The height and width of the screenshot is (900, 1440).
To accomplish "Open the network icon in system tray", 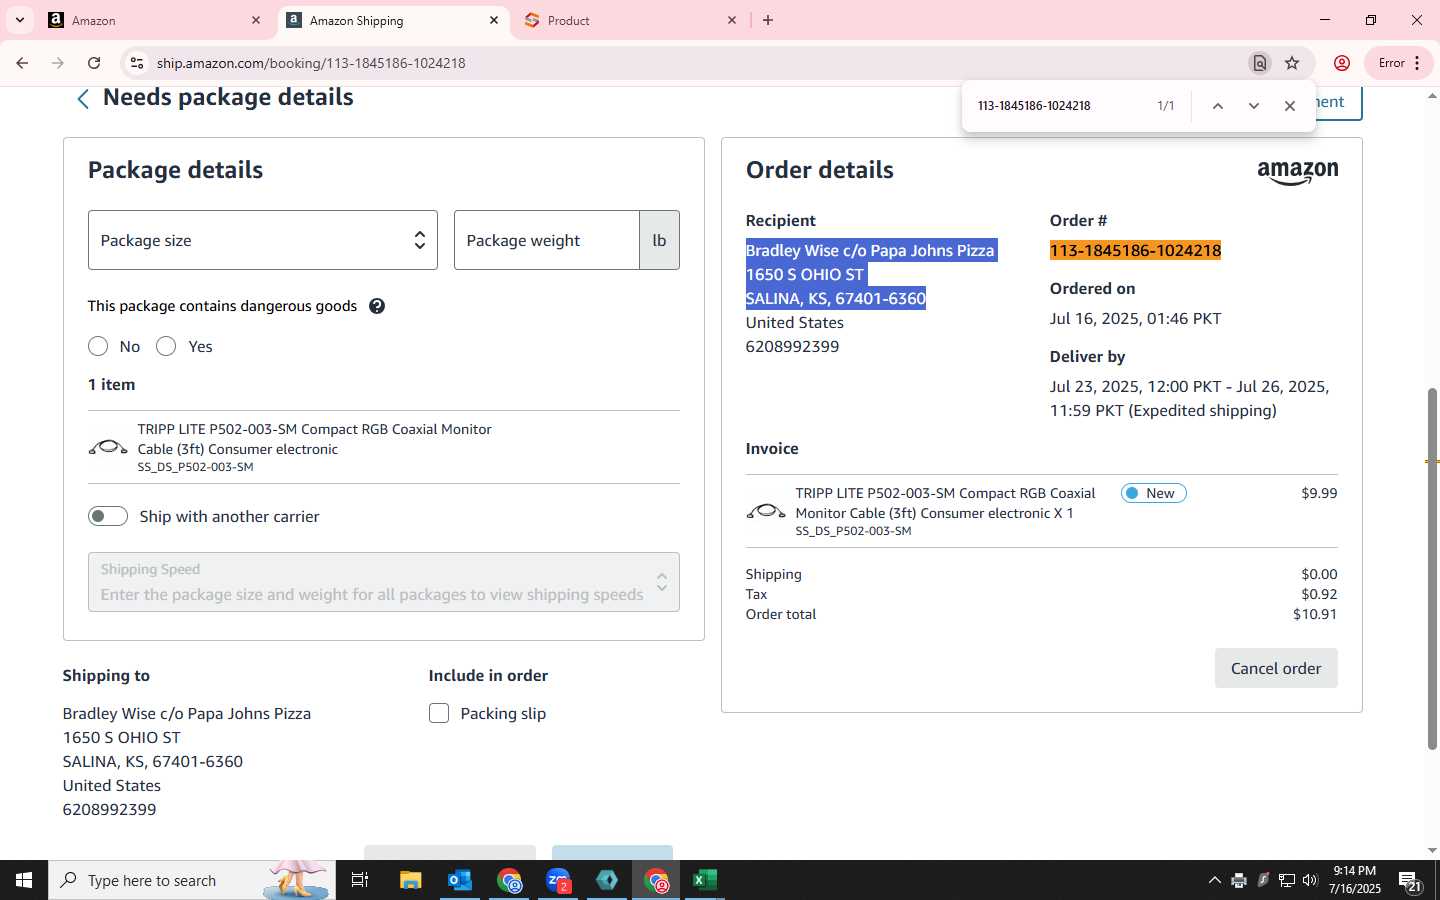I will click(x=1286, y=880).
